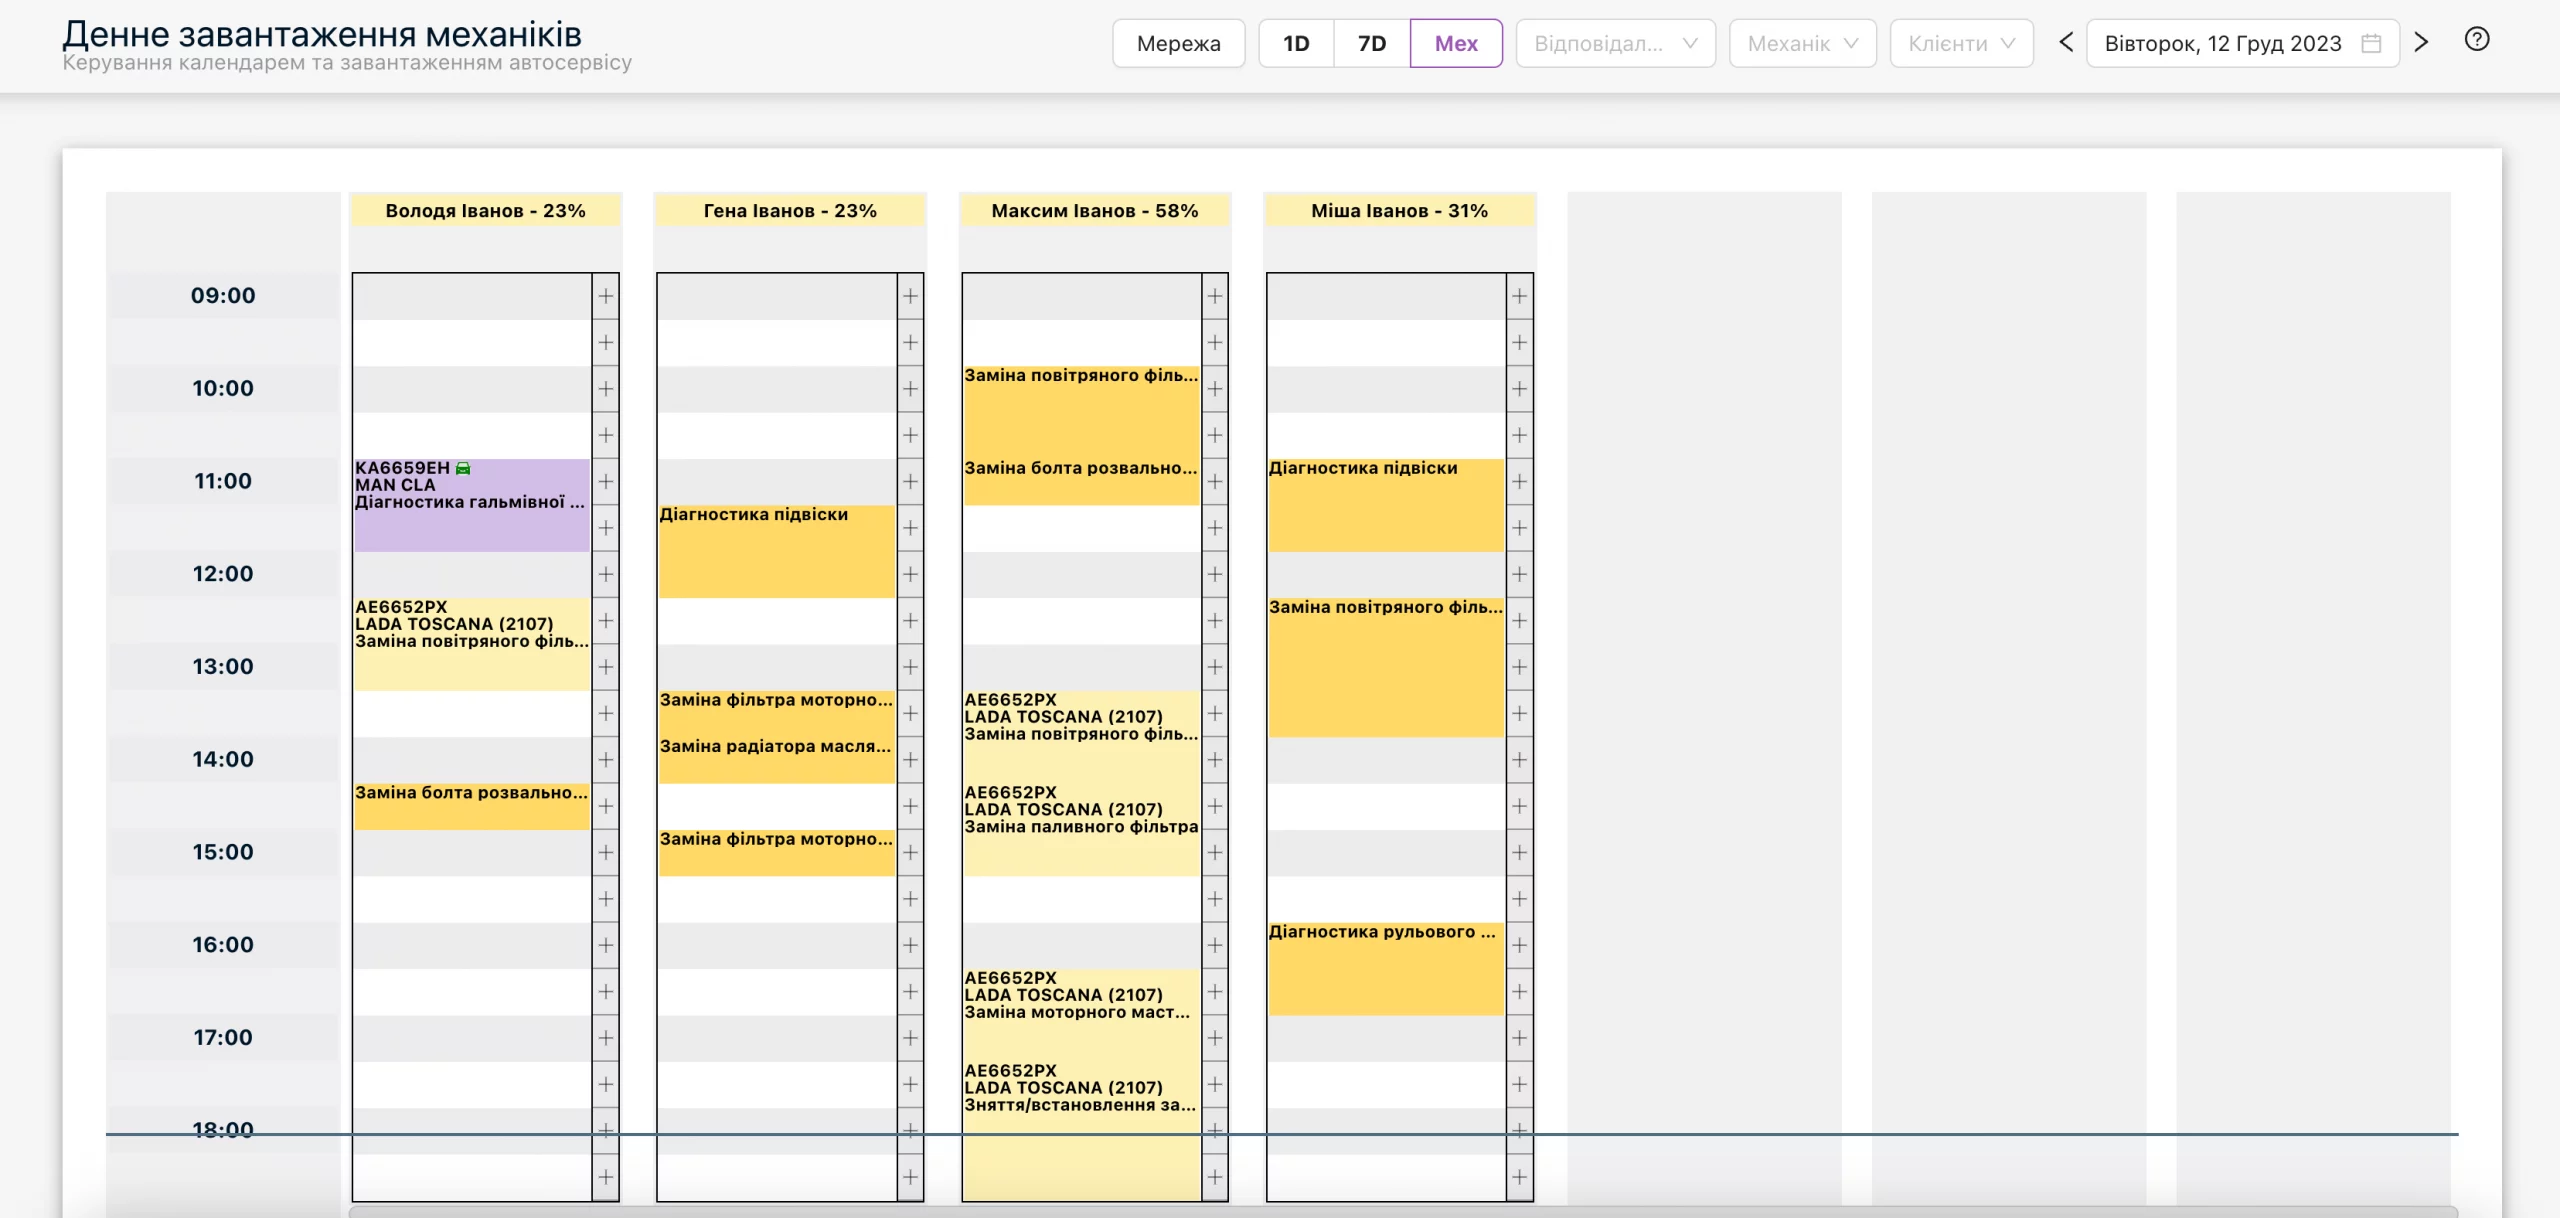This screenshot has height=1218, width=2560.
Task: Open Гена's Заміна фільтра моторно task at 13:30
Action: 776,713
